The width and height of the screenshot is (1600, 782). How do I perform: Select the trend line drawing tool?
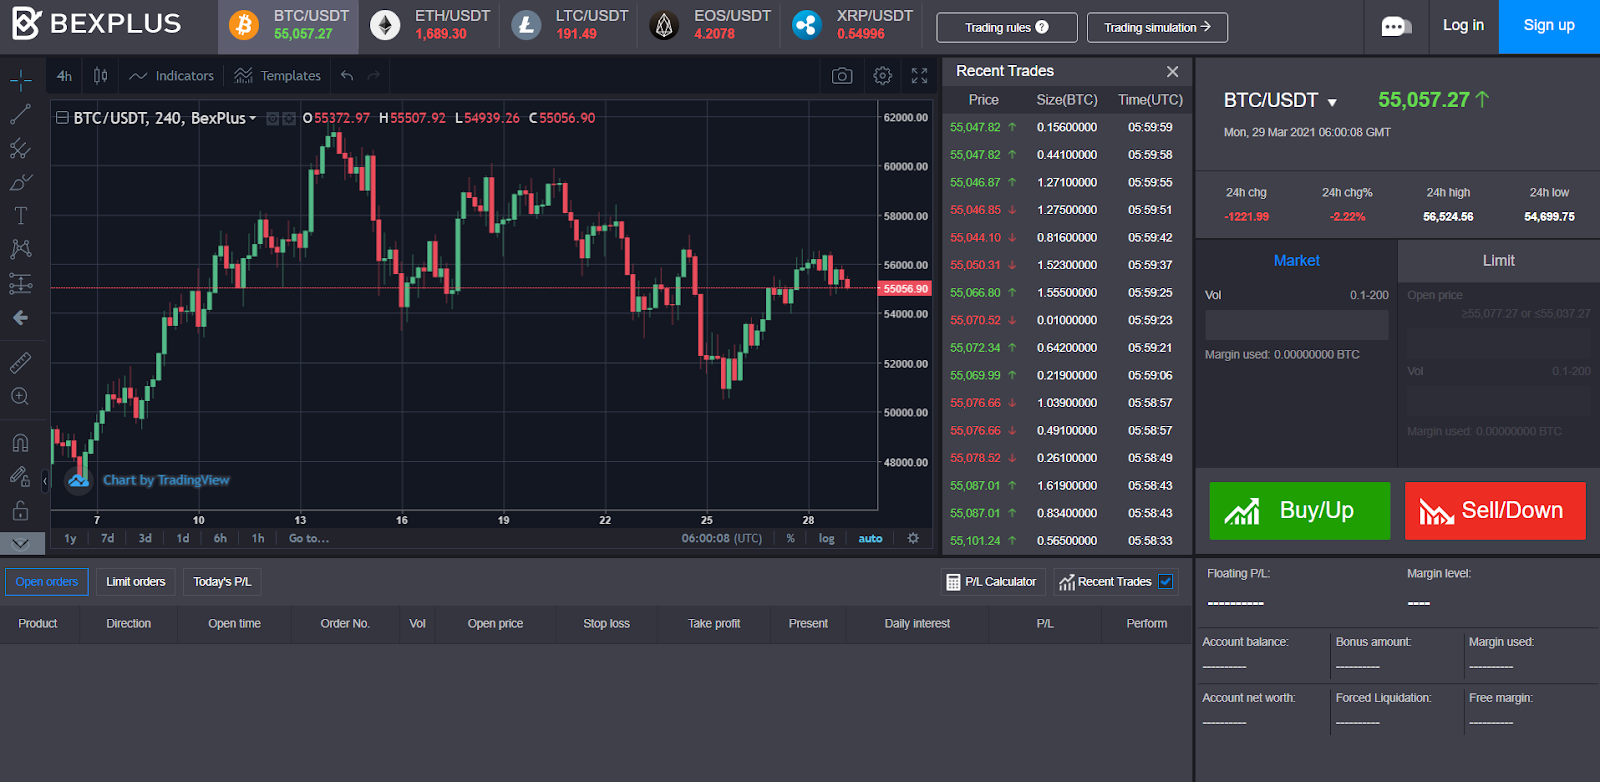pyautogui.click(x=20, y=114)
